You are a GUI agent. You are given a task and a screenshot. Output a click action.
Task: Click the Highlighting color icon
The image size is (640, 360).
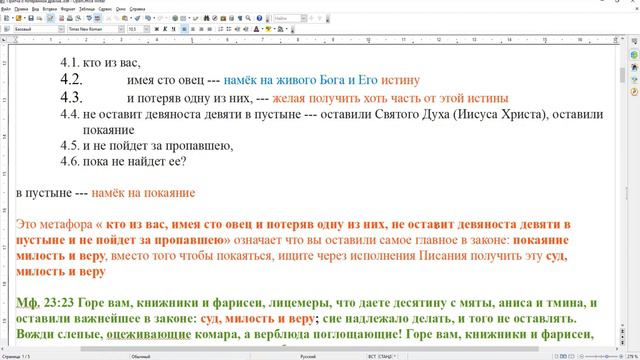268,29
